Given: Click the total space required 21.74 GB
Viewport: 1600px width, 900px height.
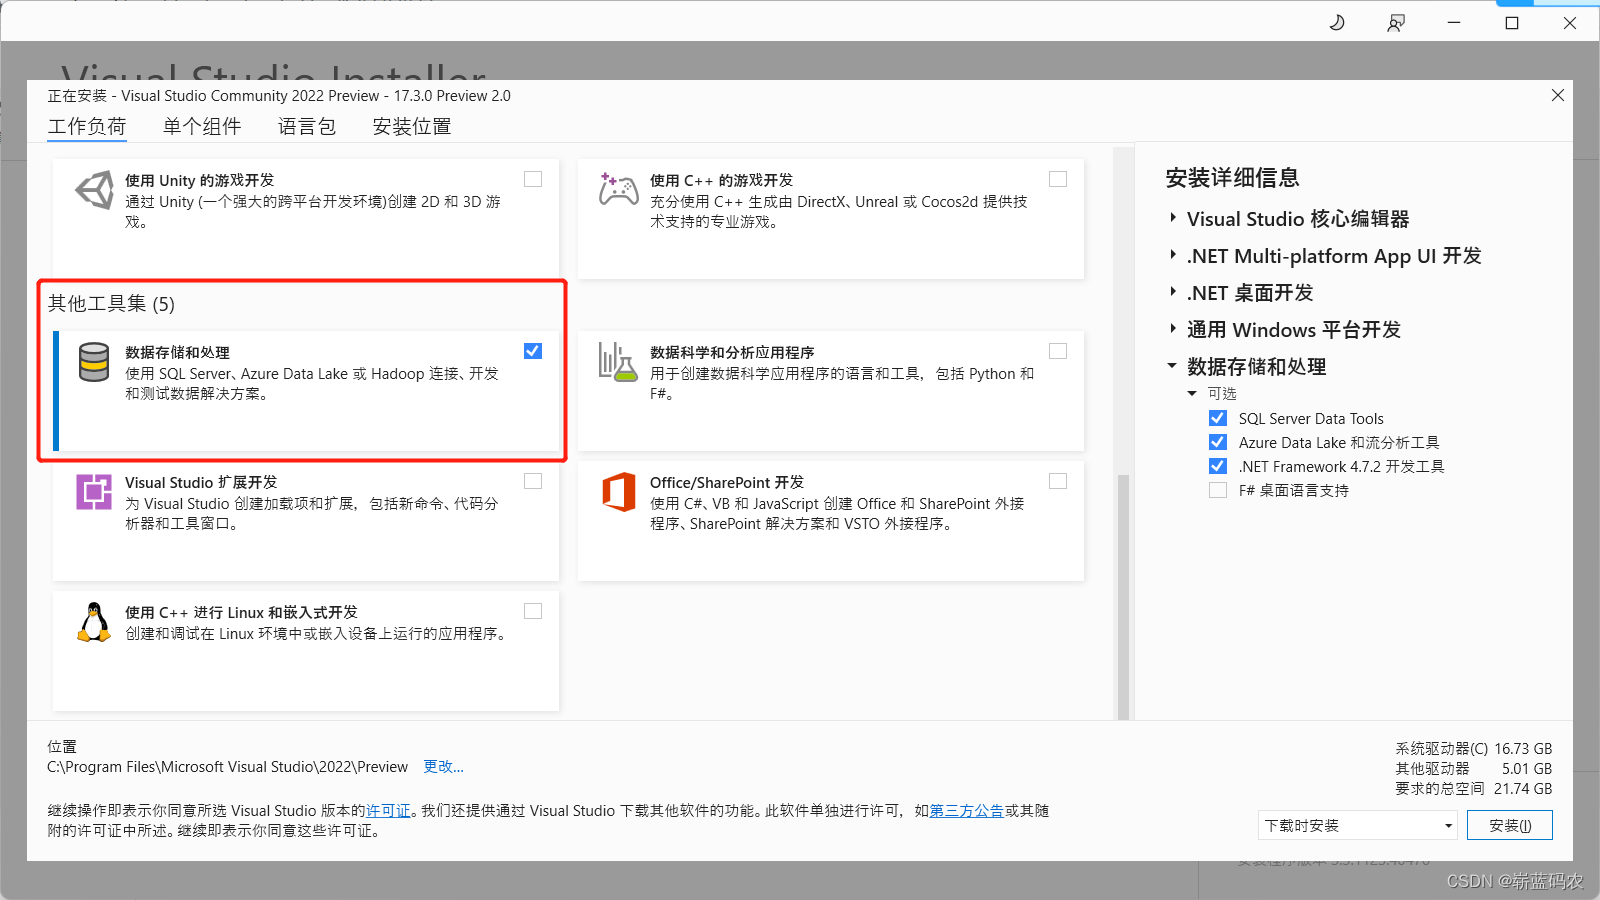Looking at the screenshot, I should click(1523, 788).
